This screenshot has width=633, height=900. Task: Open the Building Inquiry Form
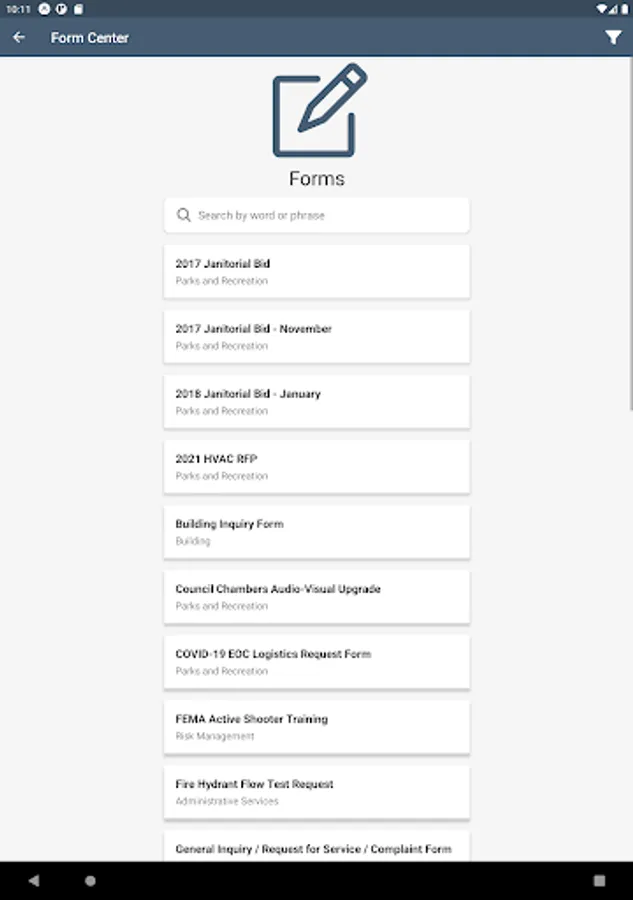pos(316,531)
